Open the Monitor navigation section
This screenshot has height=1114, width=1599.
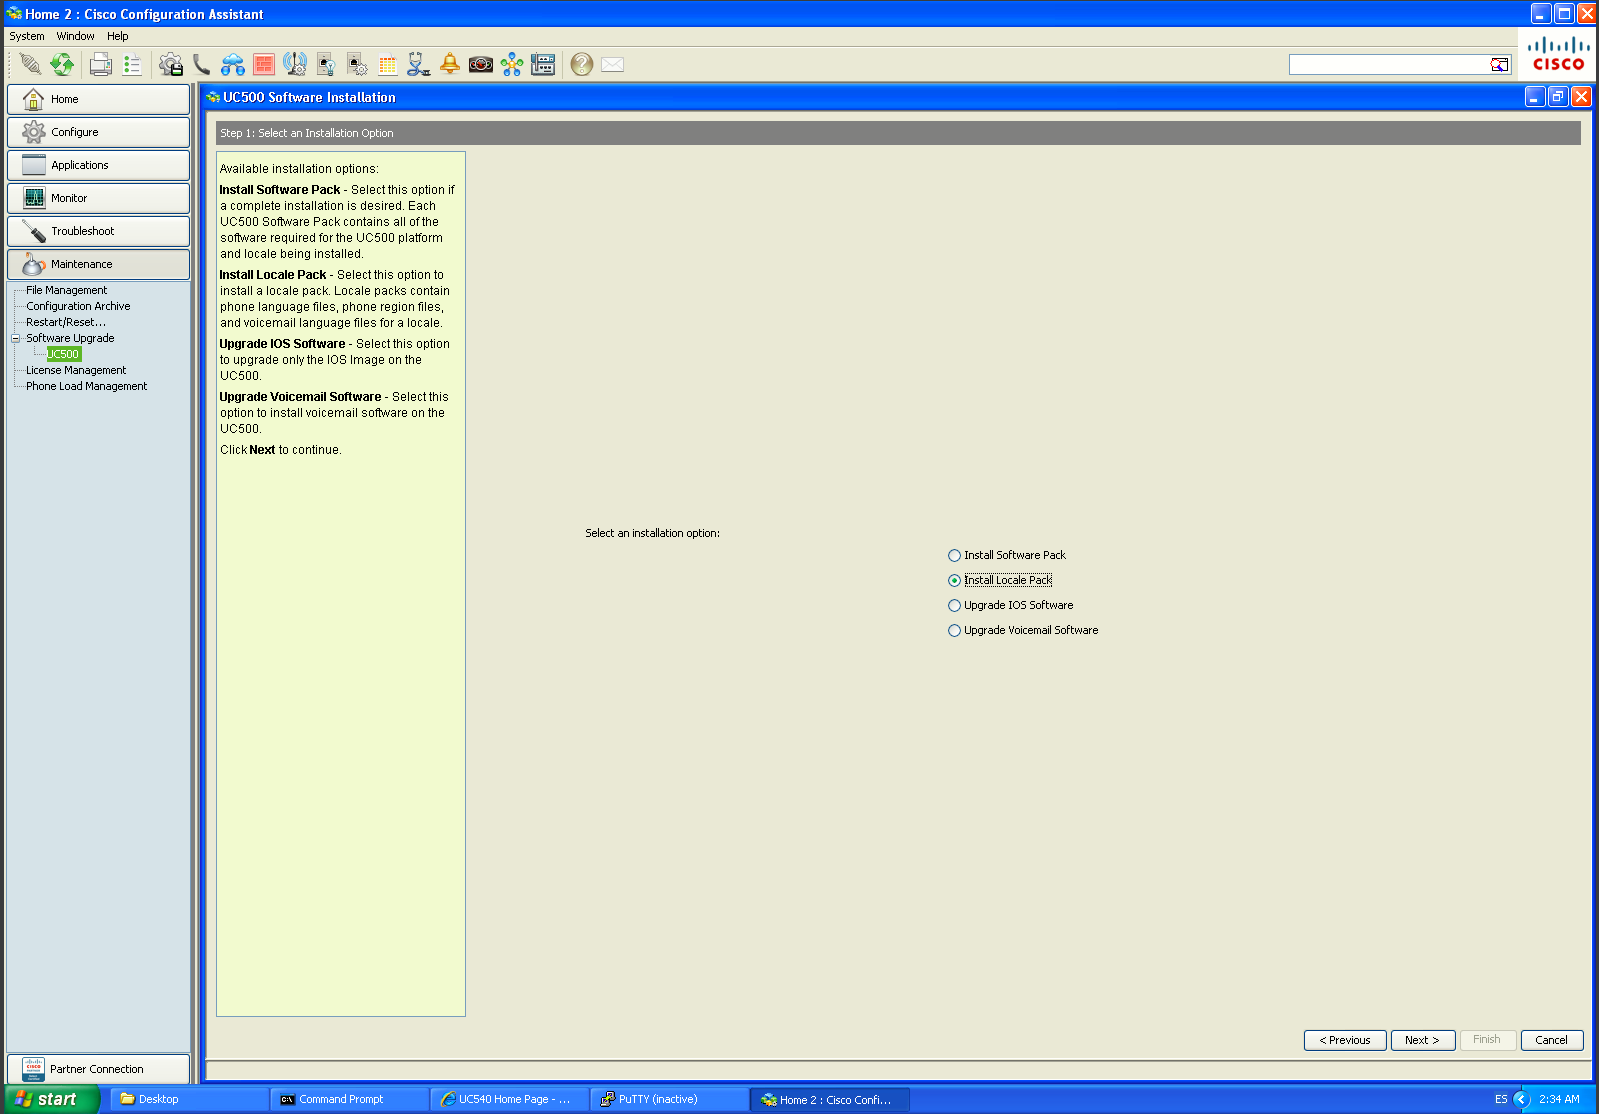98,198
